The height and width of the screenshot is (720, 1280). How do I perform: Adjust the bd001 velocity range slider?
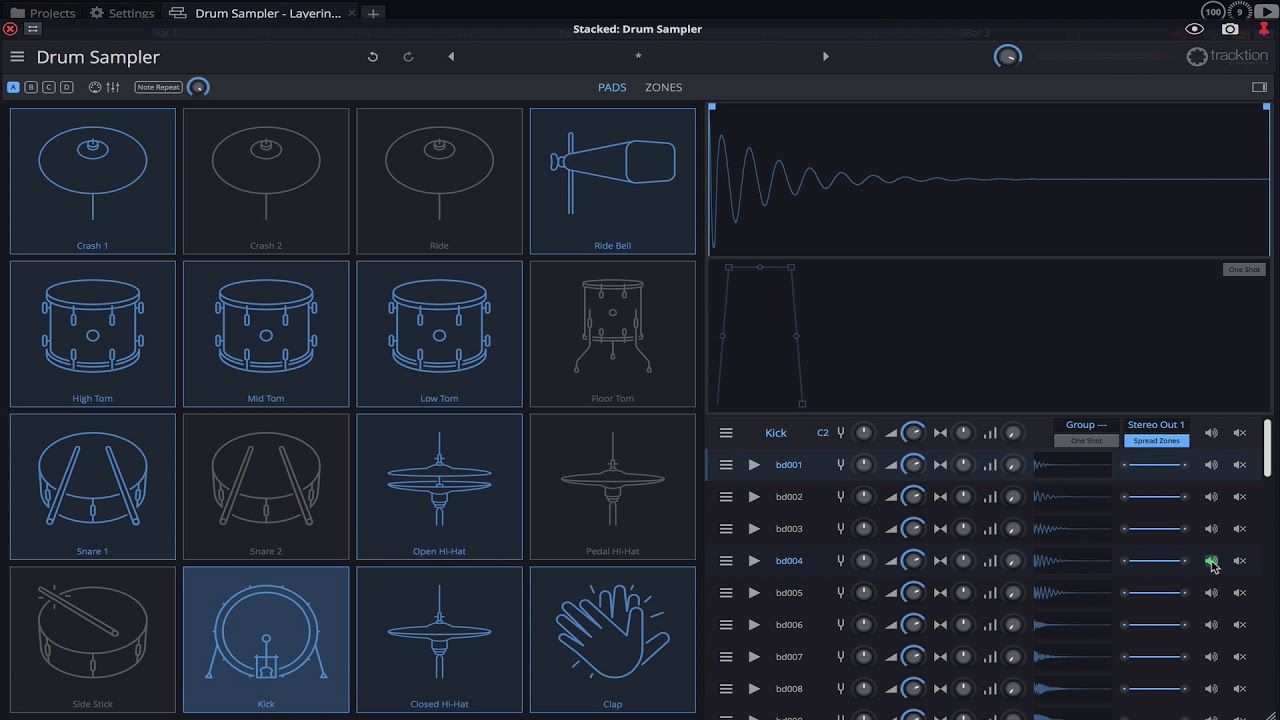tap(1154, 465)
